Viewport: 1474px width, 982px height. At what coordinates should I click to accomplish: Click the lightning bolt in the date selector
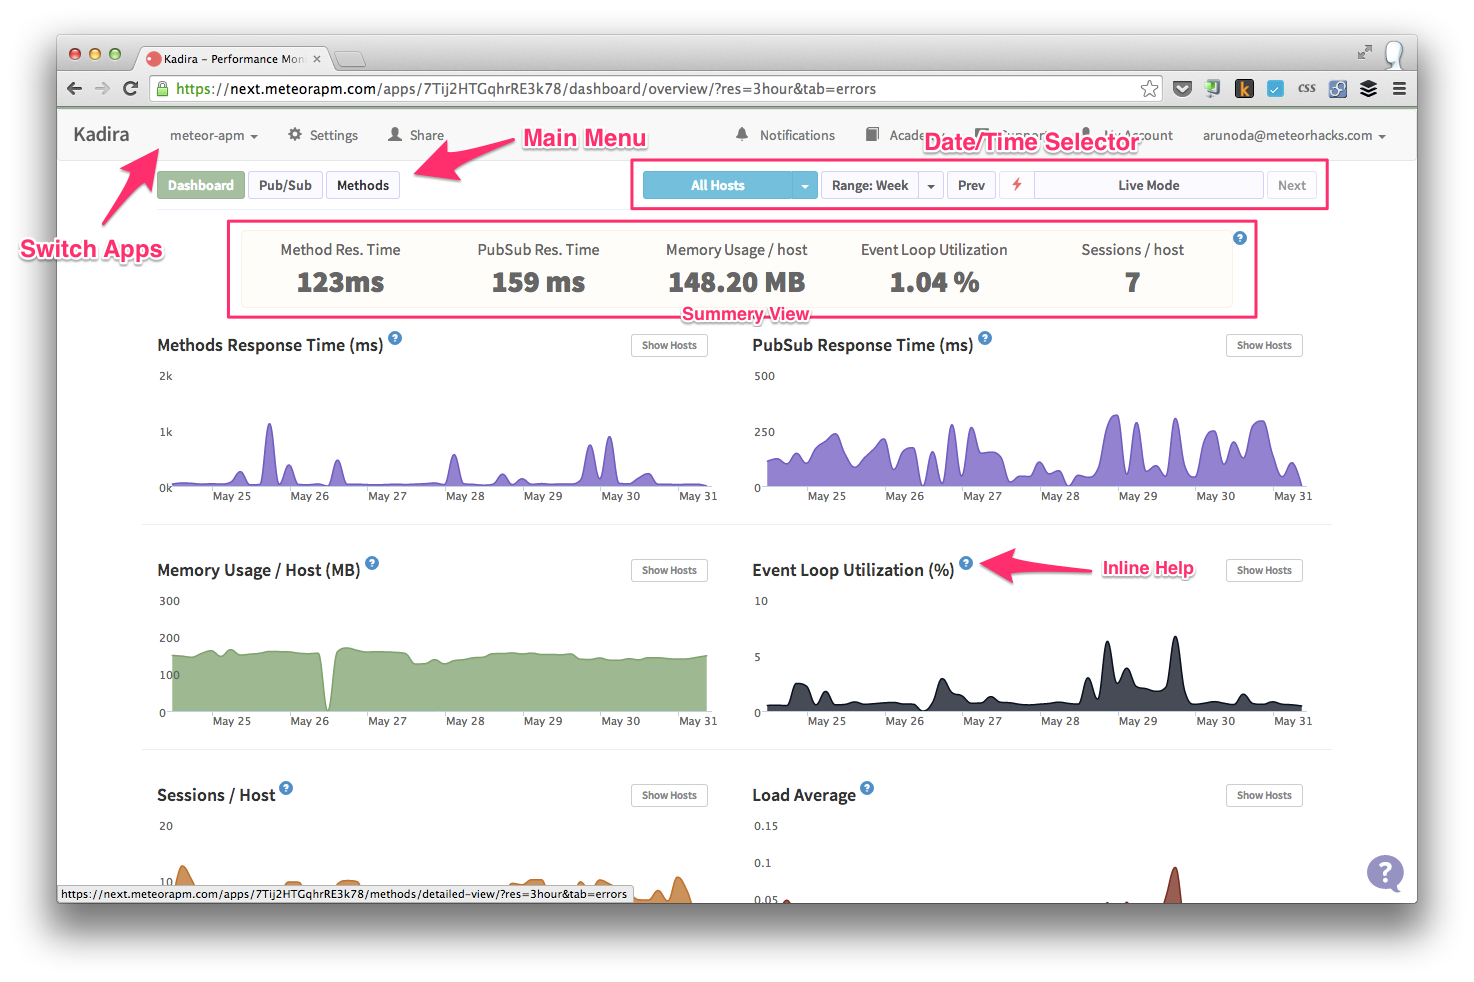tap(1016, 184)
